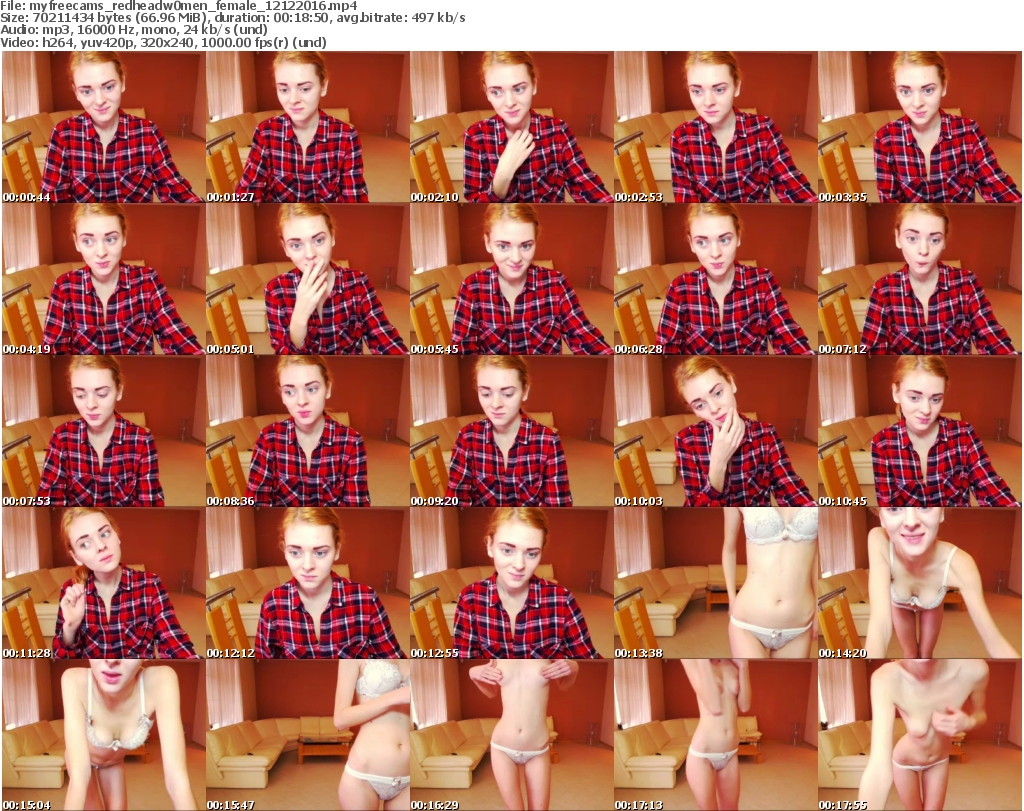The height and width of the screenshot is (811, 1024).
Task: Pick the frame labeled 00:17:13
Action: [x=715, y=735]
